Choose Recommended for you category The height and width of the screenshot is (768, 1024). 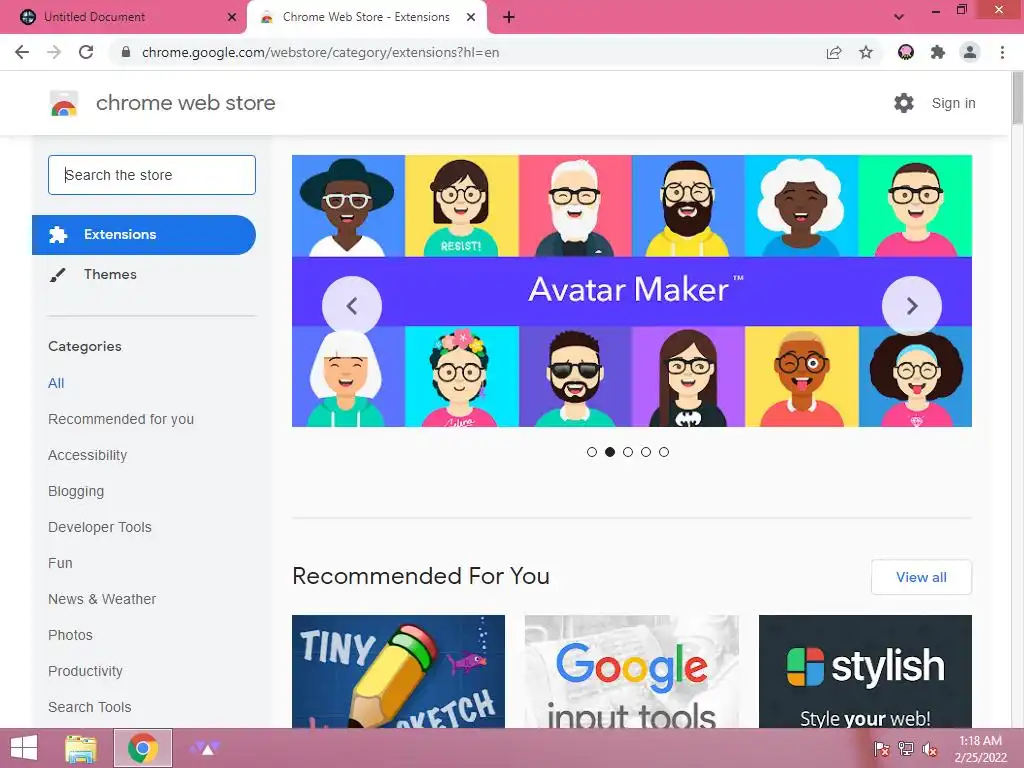point(121,419)
